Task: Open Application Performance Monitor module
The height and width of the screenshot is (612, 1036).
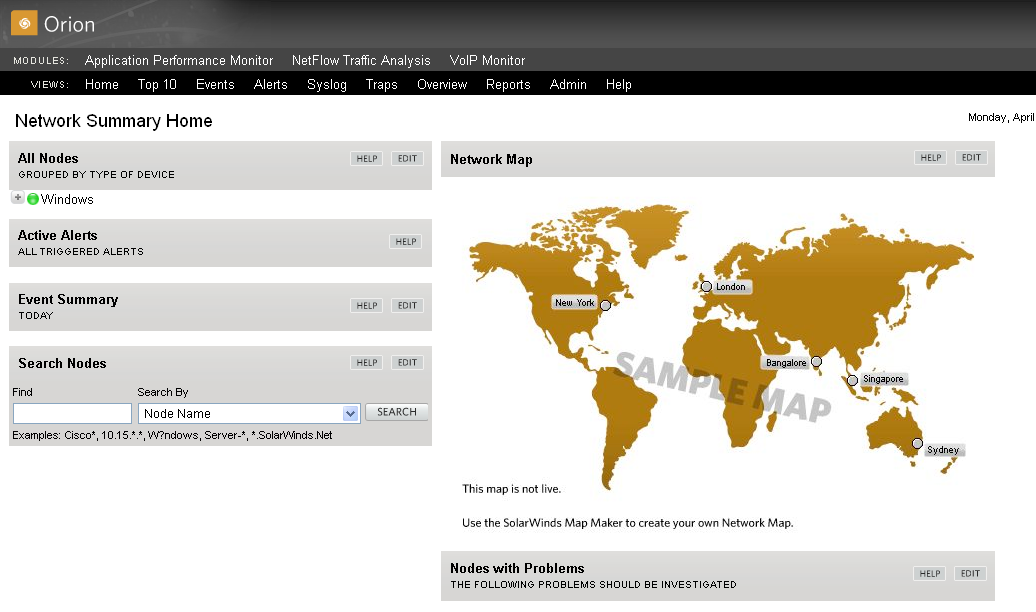Action: pyautogui.click(x=179, y=60)
